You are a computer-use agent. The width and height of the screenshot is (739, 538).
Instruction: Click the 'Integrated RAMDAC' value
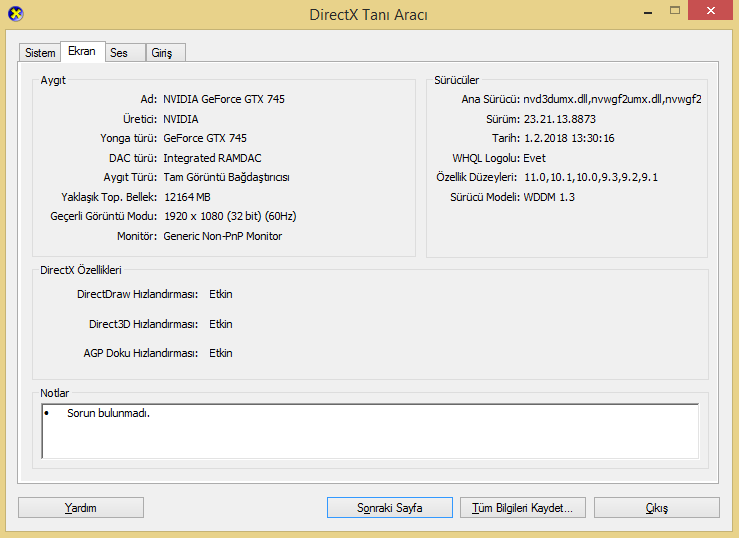click(x=212, y=158)
